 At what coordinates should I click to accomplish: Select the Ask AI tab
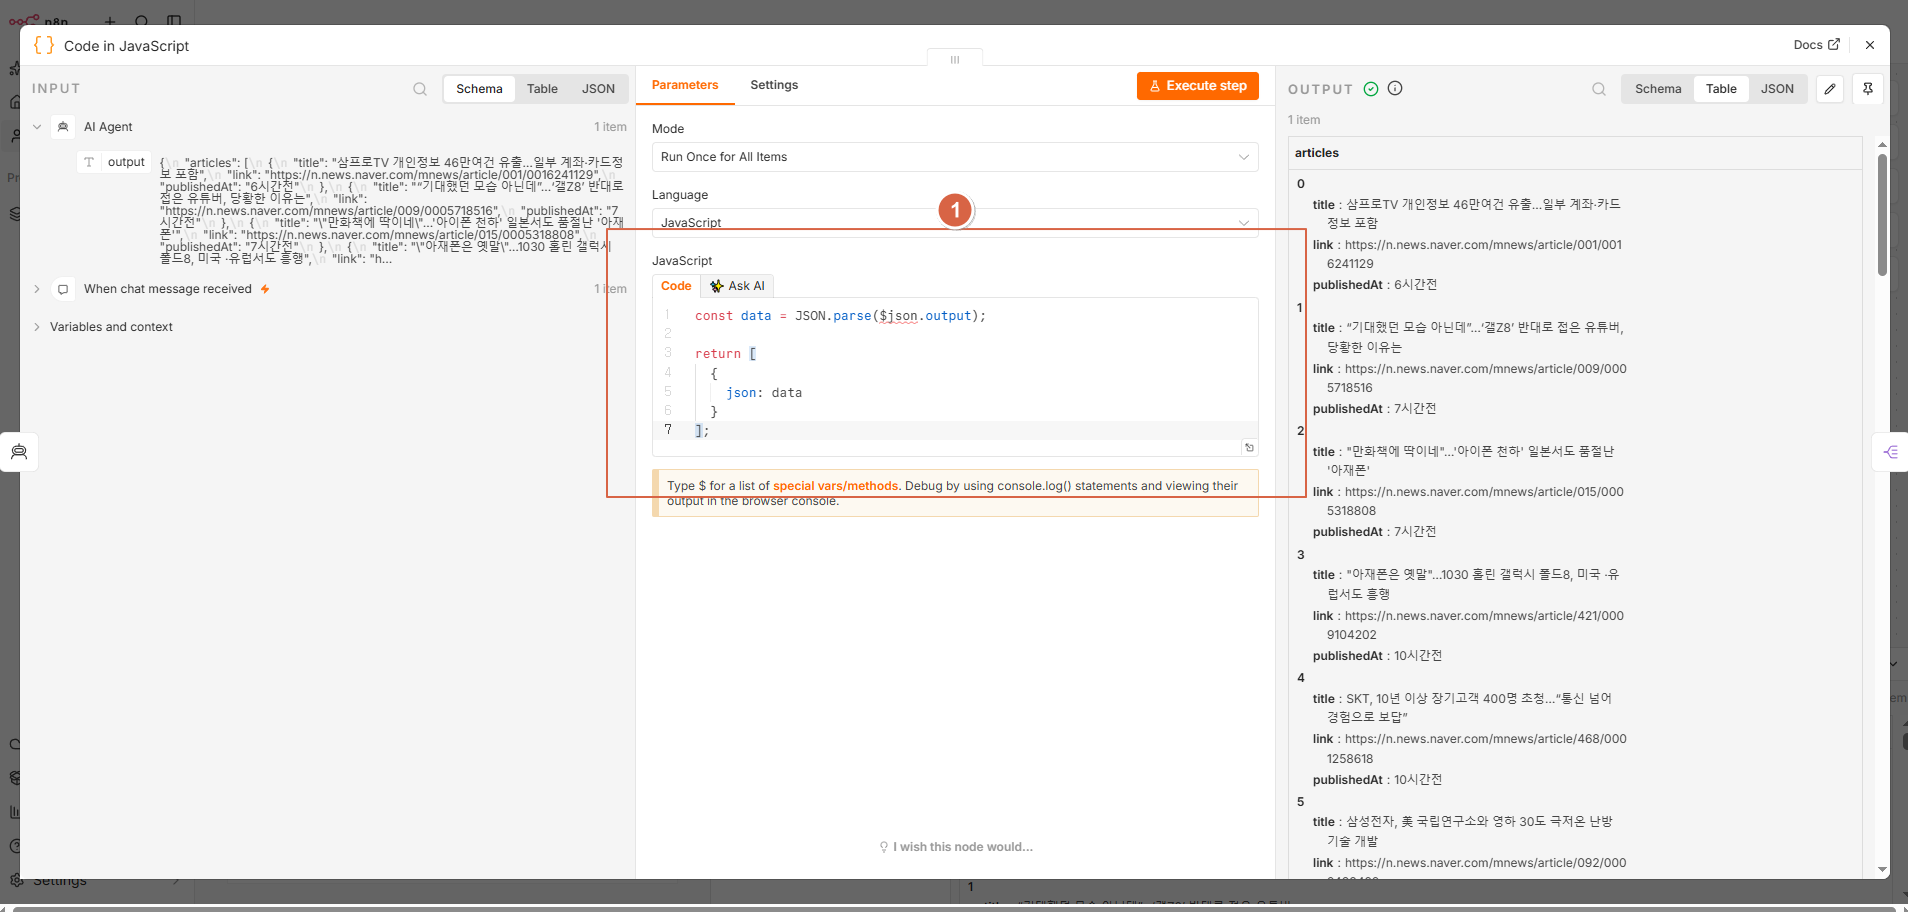[x=737, y=286]
